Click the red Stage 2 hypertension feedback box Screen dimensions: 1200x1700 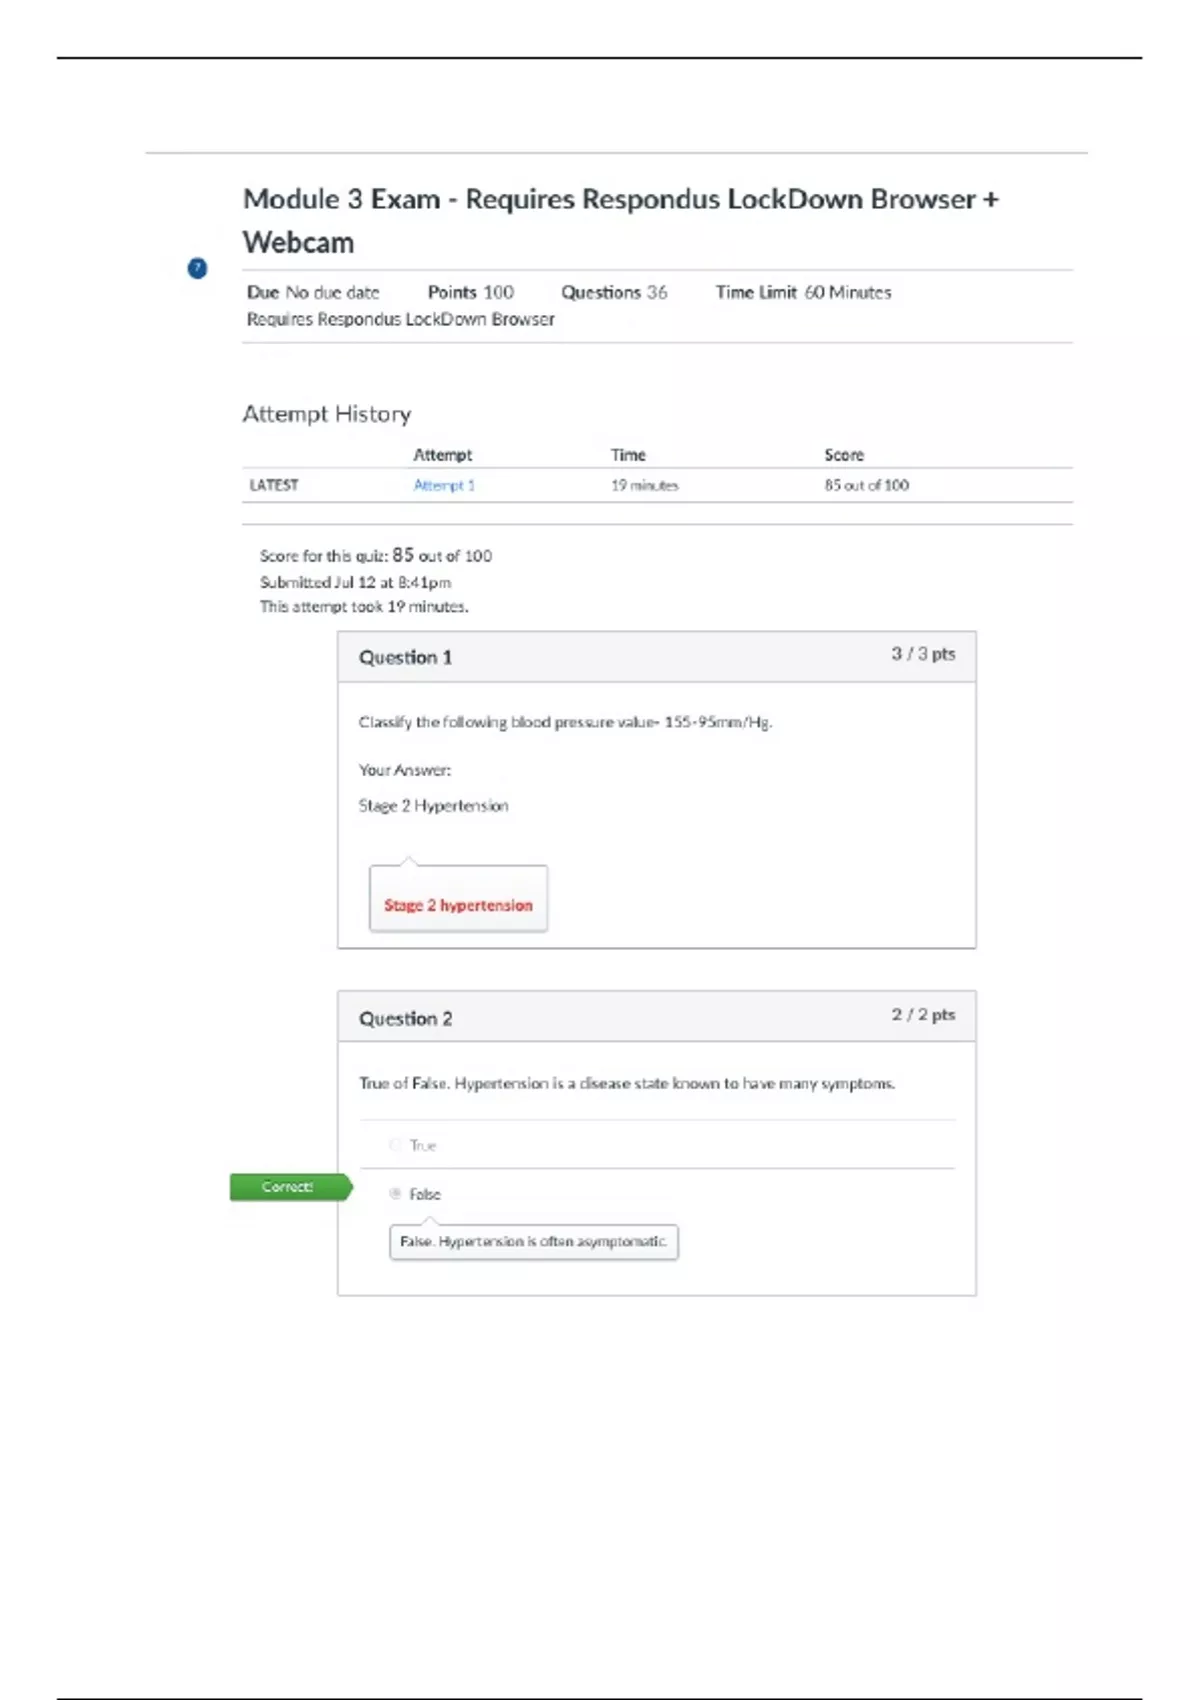[x=458, y=903]
